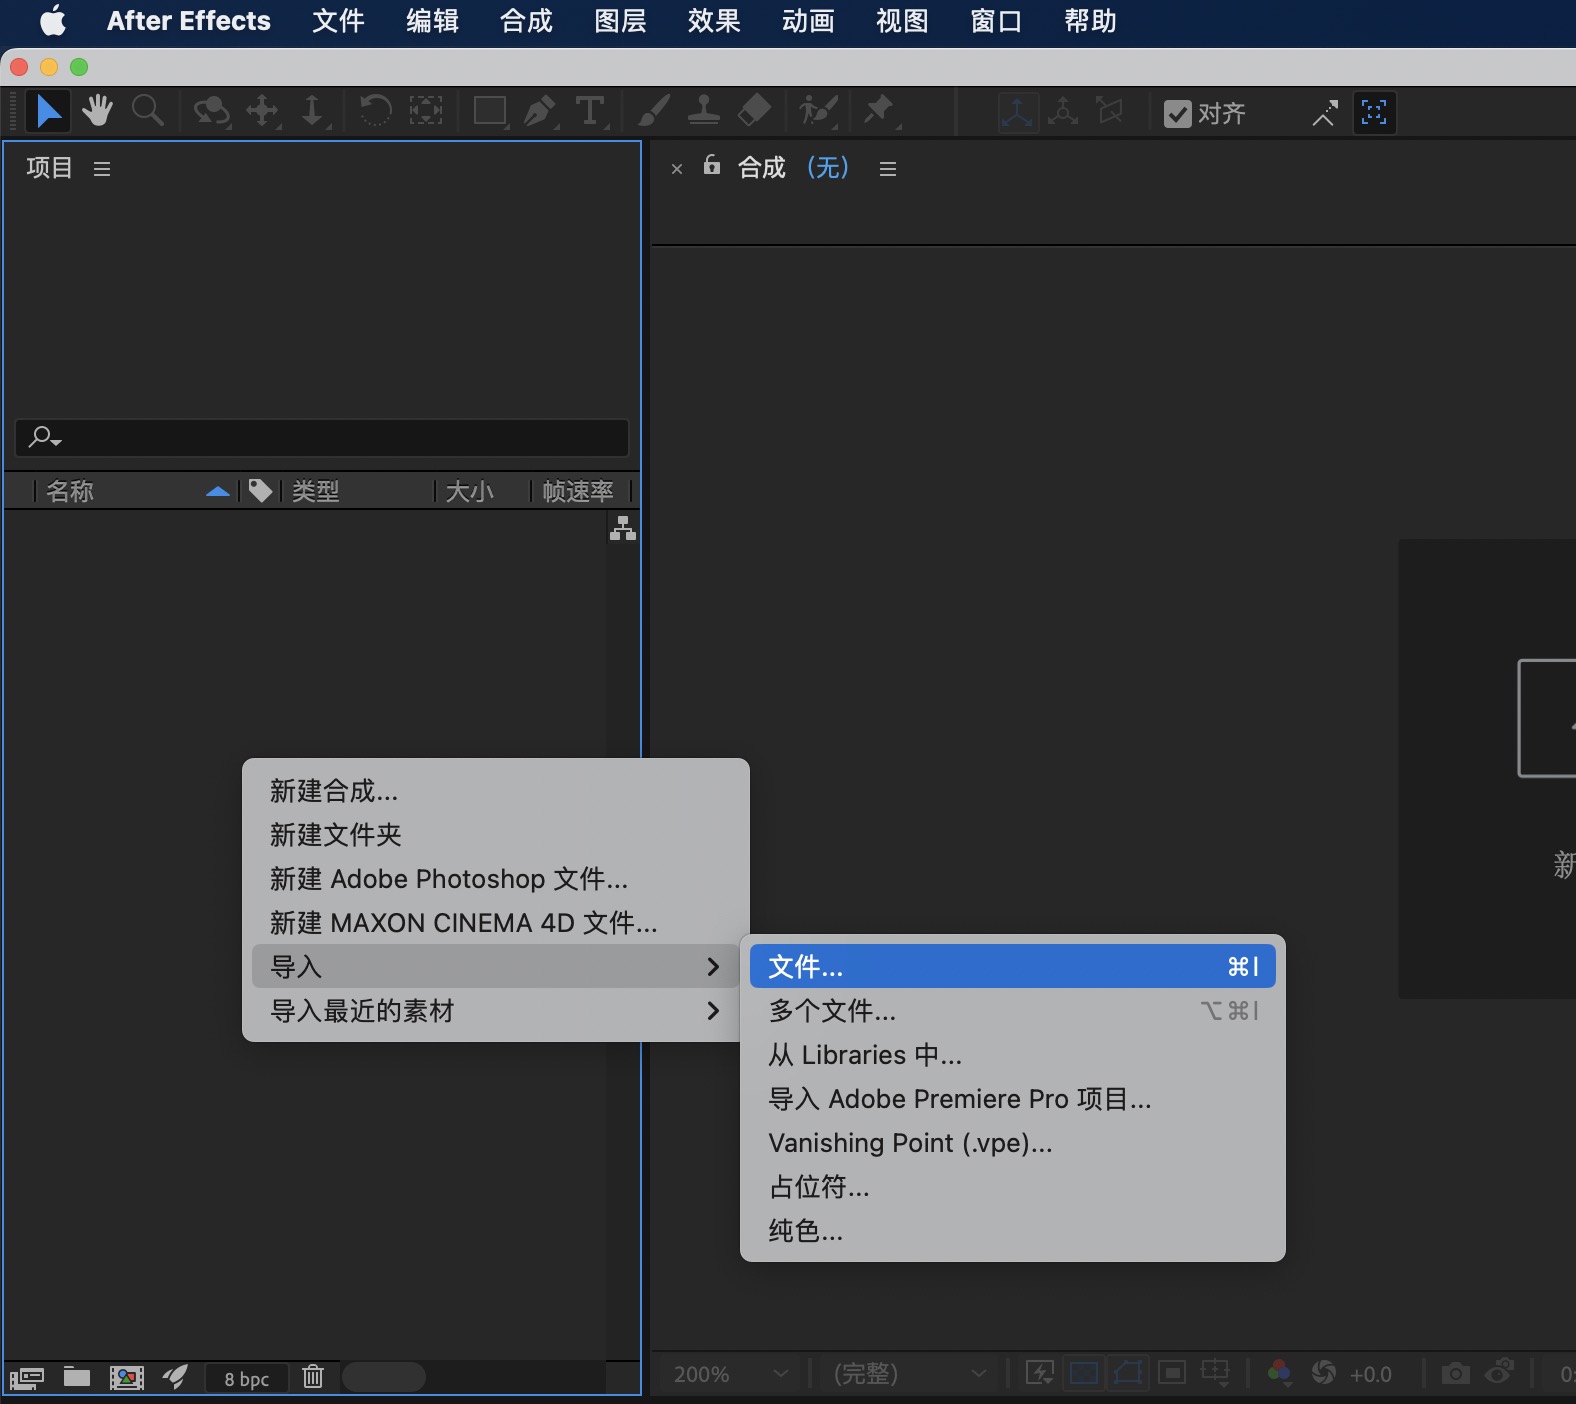The width and height of the screenshot is (1576, 1404).
Task: Open the 合成 (无) viewer dropdown
Action: point(794,167)
